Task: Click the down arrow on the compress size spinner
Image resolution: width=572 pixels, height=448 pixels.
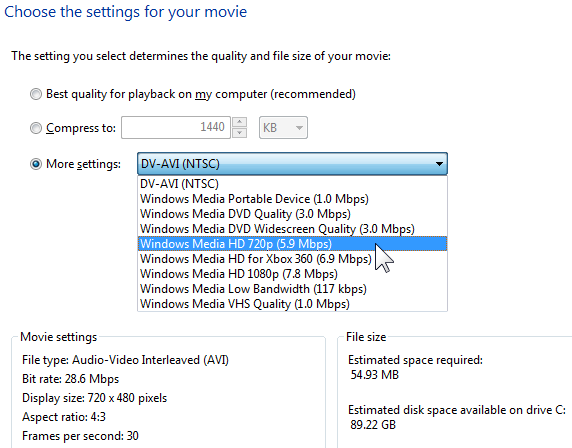Action: click(240, 133)
